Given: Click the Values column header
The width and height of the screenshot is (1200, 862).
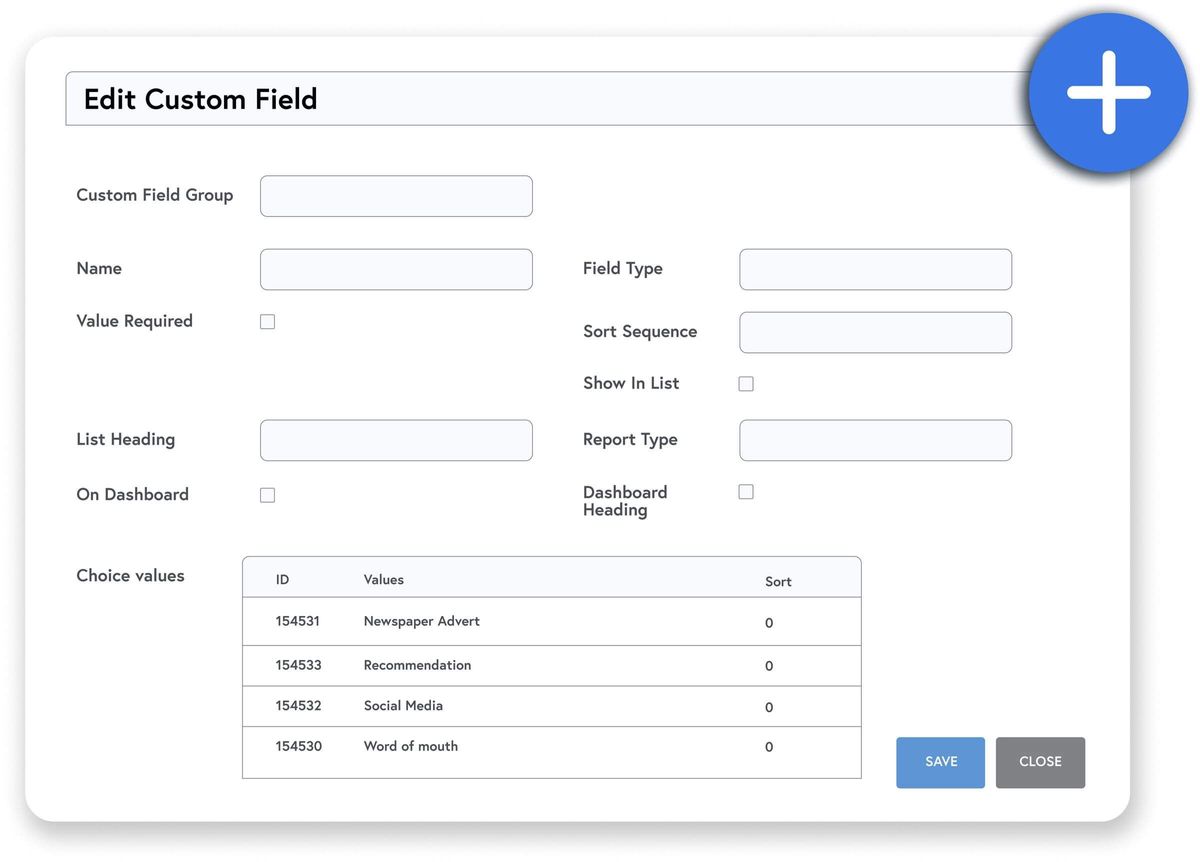Looking at the screenshot, I should pyautogui.click(x=383, y=580).
